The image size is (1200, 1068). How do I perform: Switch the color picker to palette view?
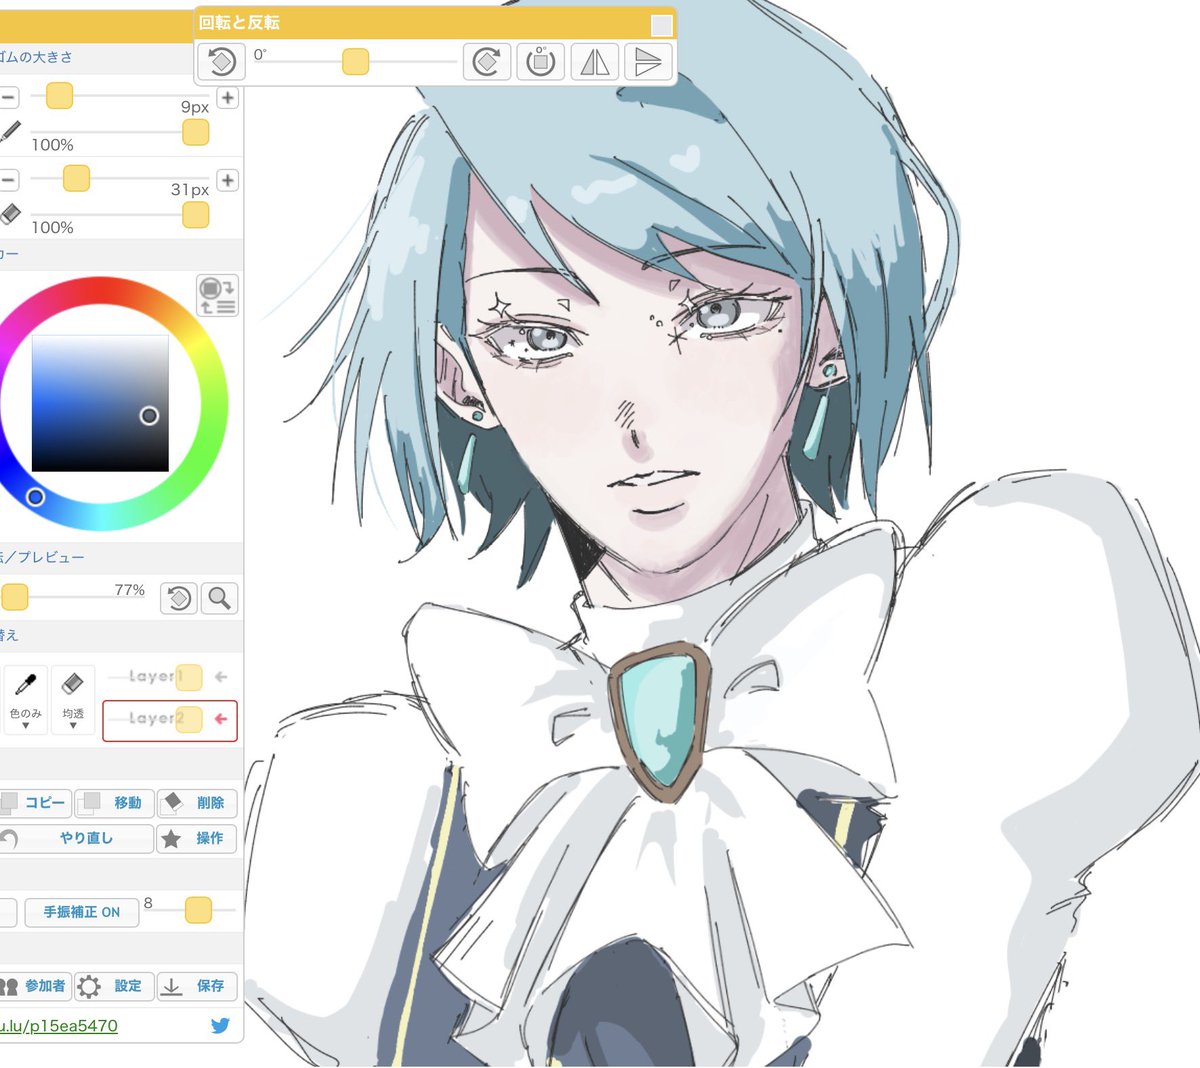pos(217,296)
